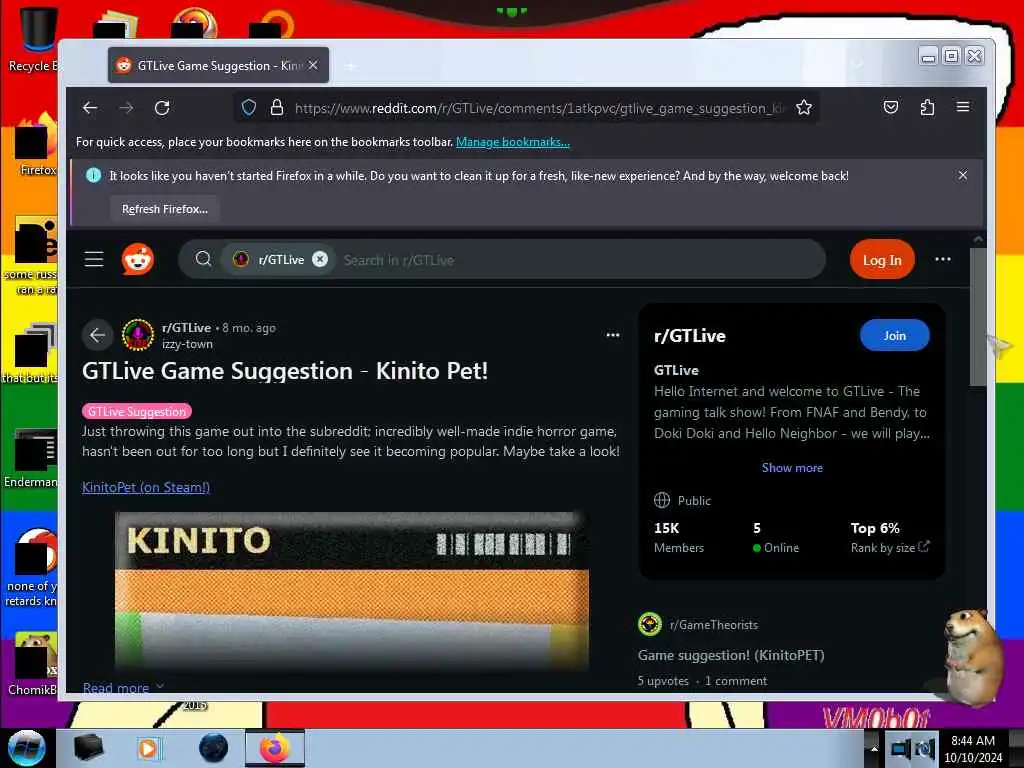Viewport: 1024px width, 768px height.
Task: Open the Windows Start button
Action: (26, 748)
